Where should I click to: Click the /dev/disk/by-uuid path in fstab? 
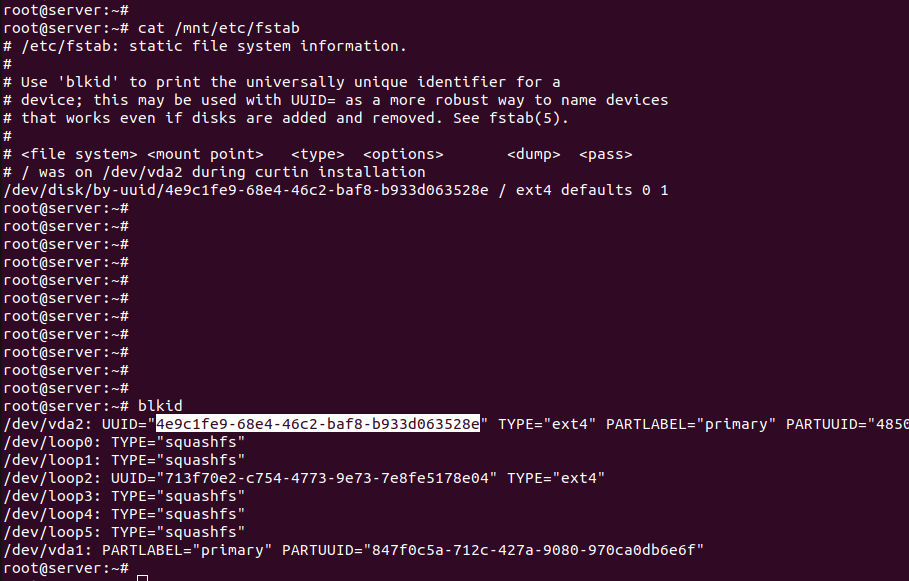click(x=246, y=190)
